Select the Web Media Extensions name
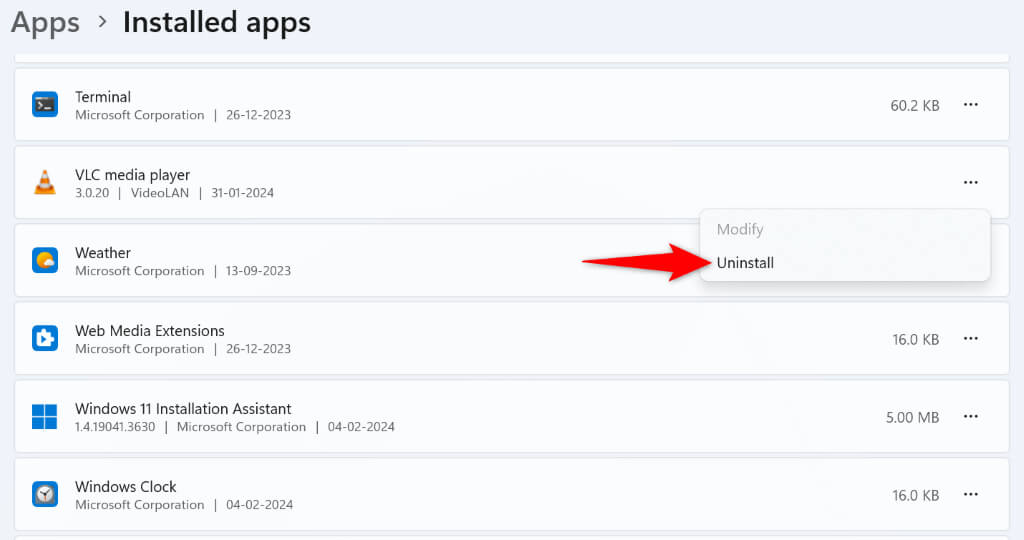 150,331
